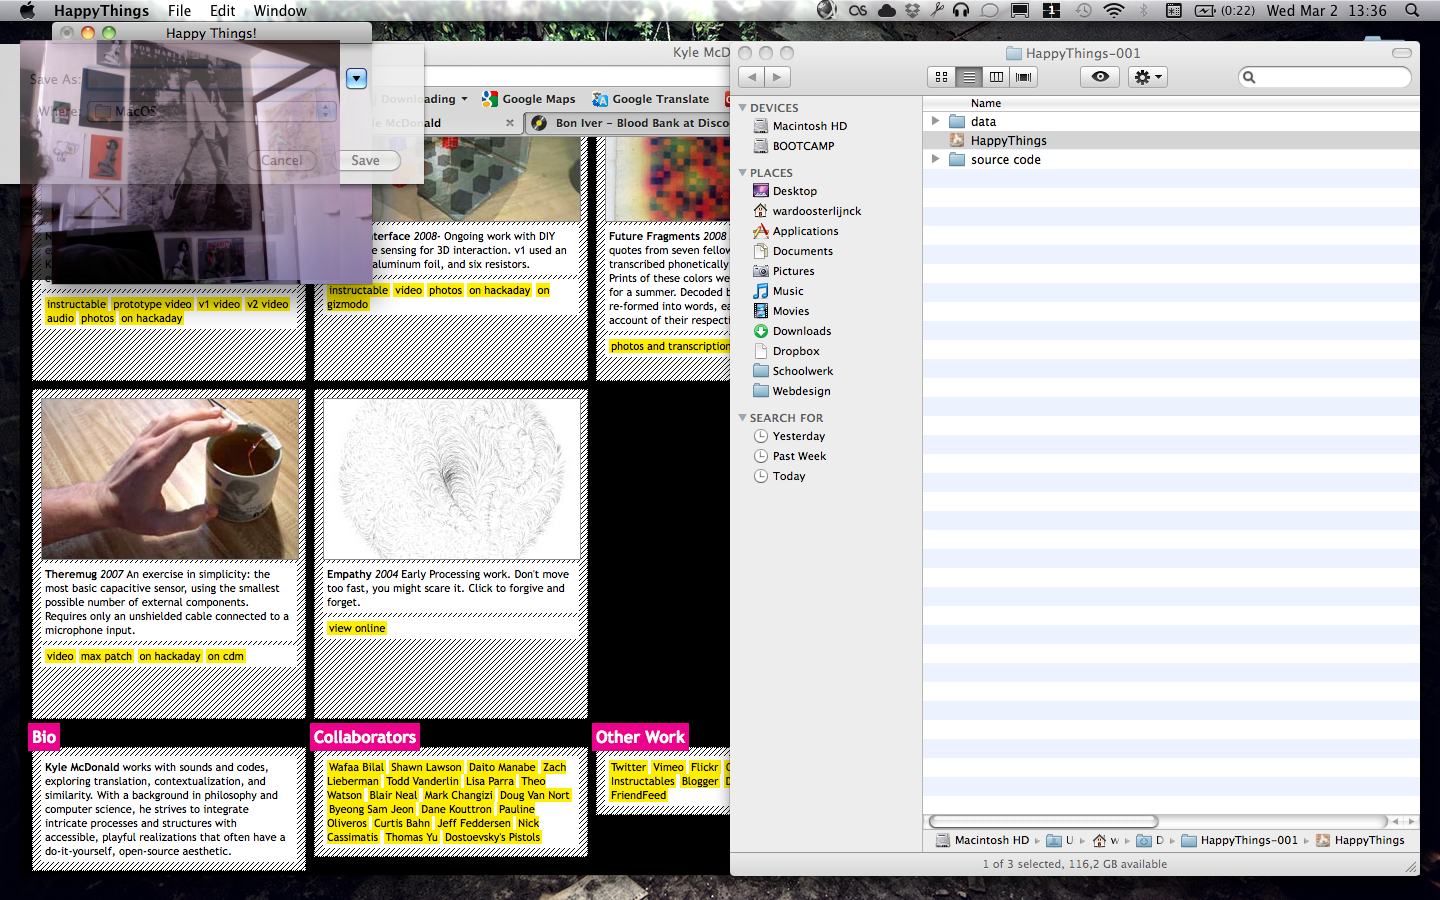Switch Finder to column view

click(x=996, y=77)
